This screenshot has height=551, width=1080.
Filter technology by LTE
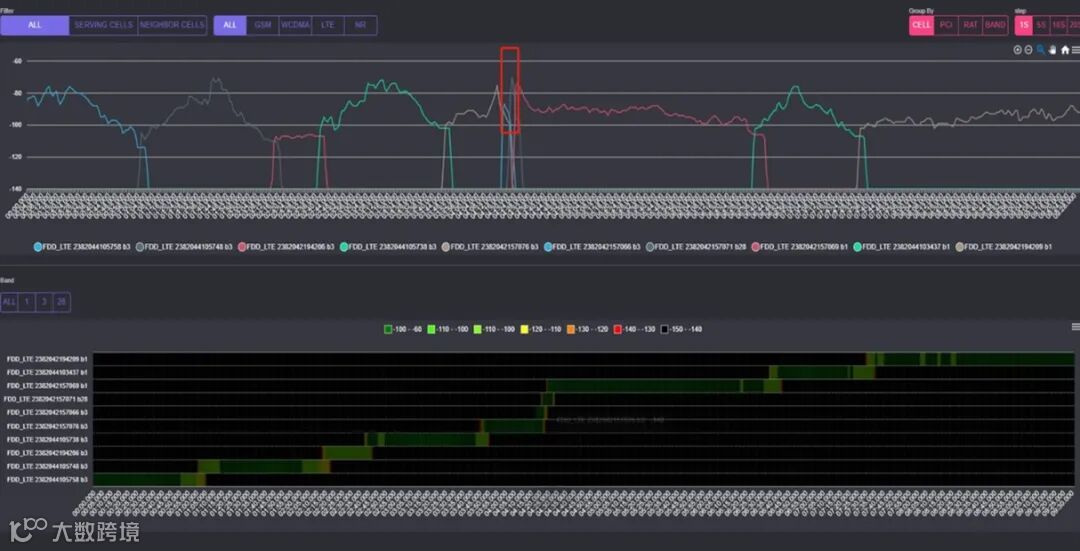click(328, 25)
